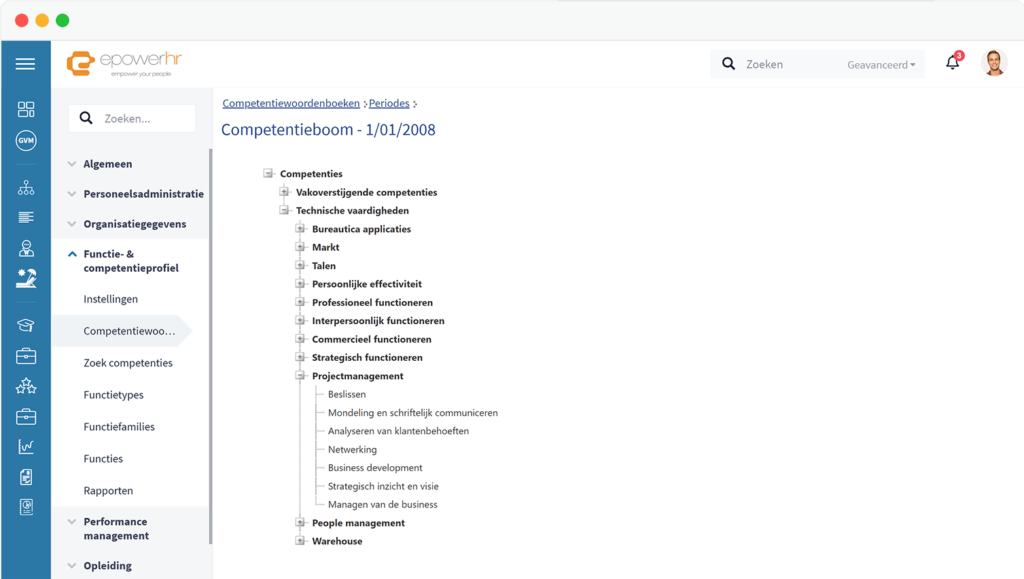
Task: Select Rapporten in the sidebar menu
Action: click(108, 491)
